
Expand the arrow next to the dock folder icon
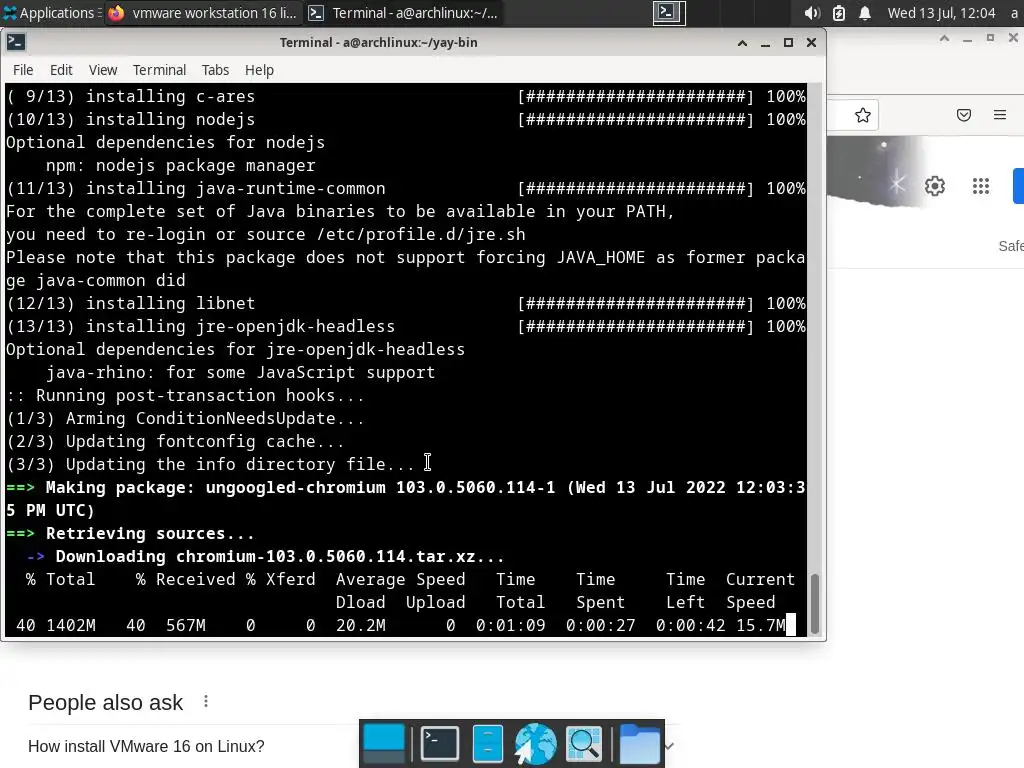[669, 745]
